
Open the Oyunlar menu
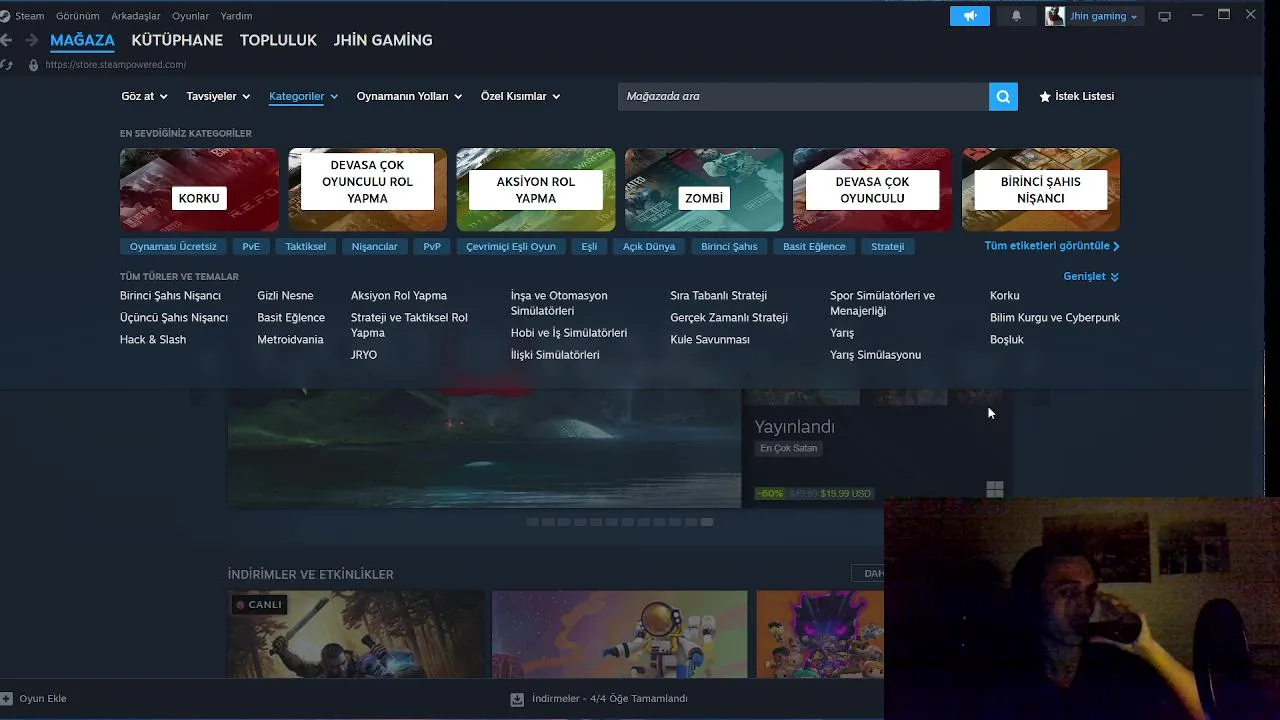click(x=190, y=16)
